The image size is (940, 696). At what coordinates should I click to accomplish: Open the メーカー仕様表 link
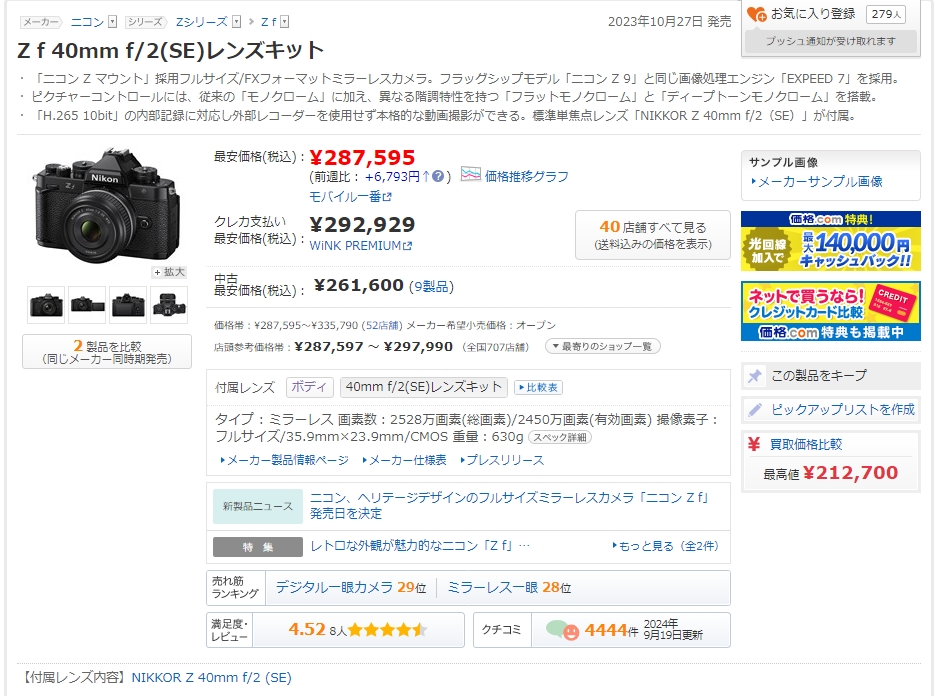click(407, 460)
